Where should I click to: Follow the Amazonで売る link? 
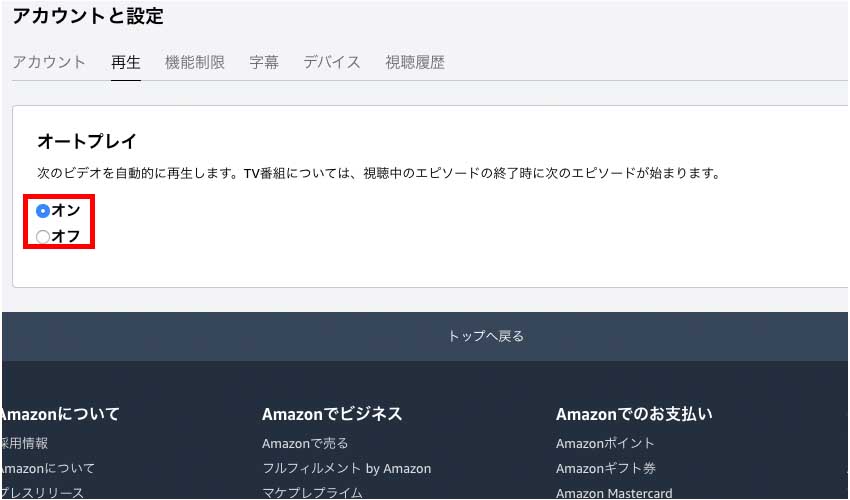[x=305, y=443]
